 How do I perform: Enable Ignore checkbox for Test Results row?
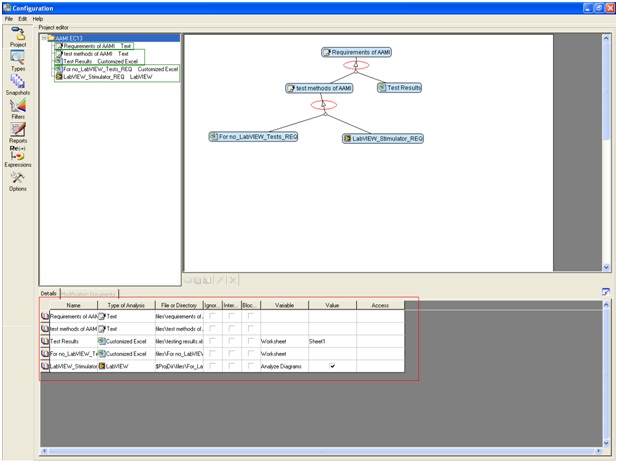[x=212, y=341]
